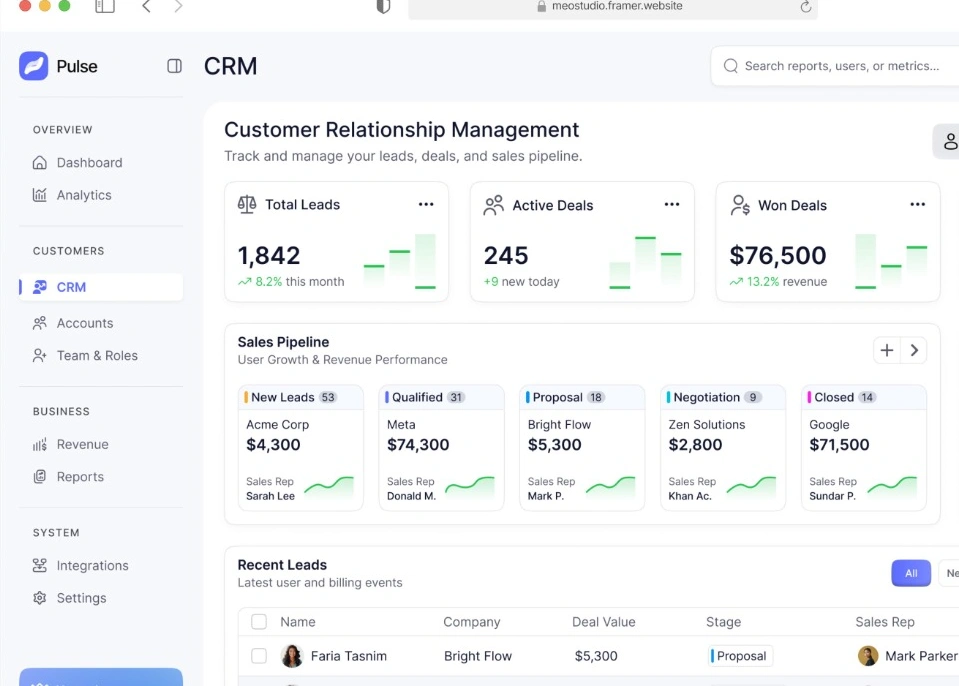959x686 pixels.
Task: Click the browser sidebar toggle icon
Action: click(x=105, y=6)
